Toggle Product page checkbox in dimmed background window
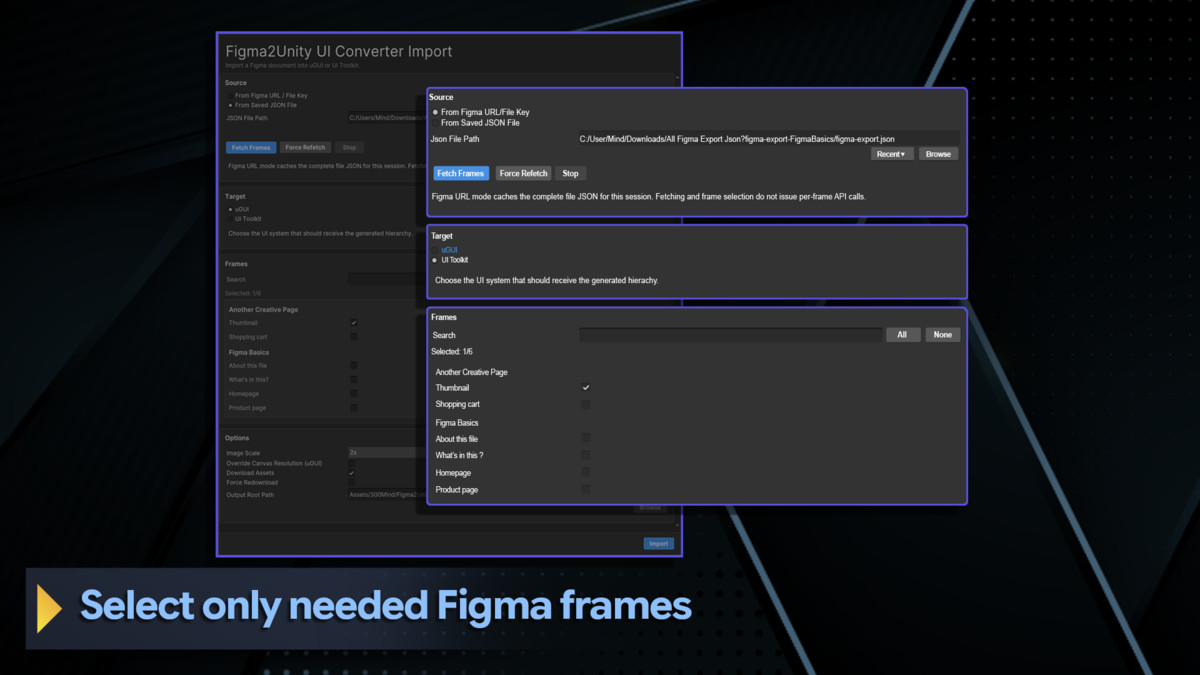 354,408
